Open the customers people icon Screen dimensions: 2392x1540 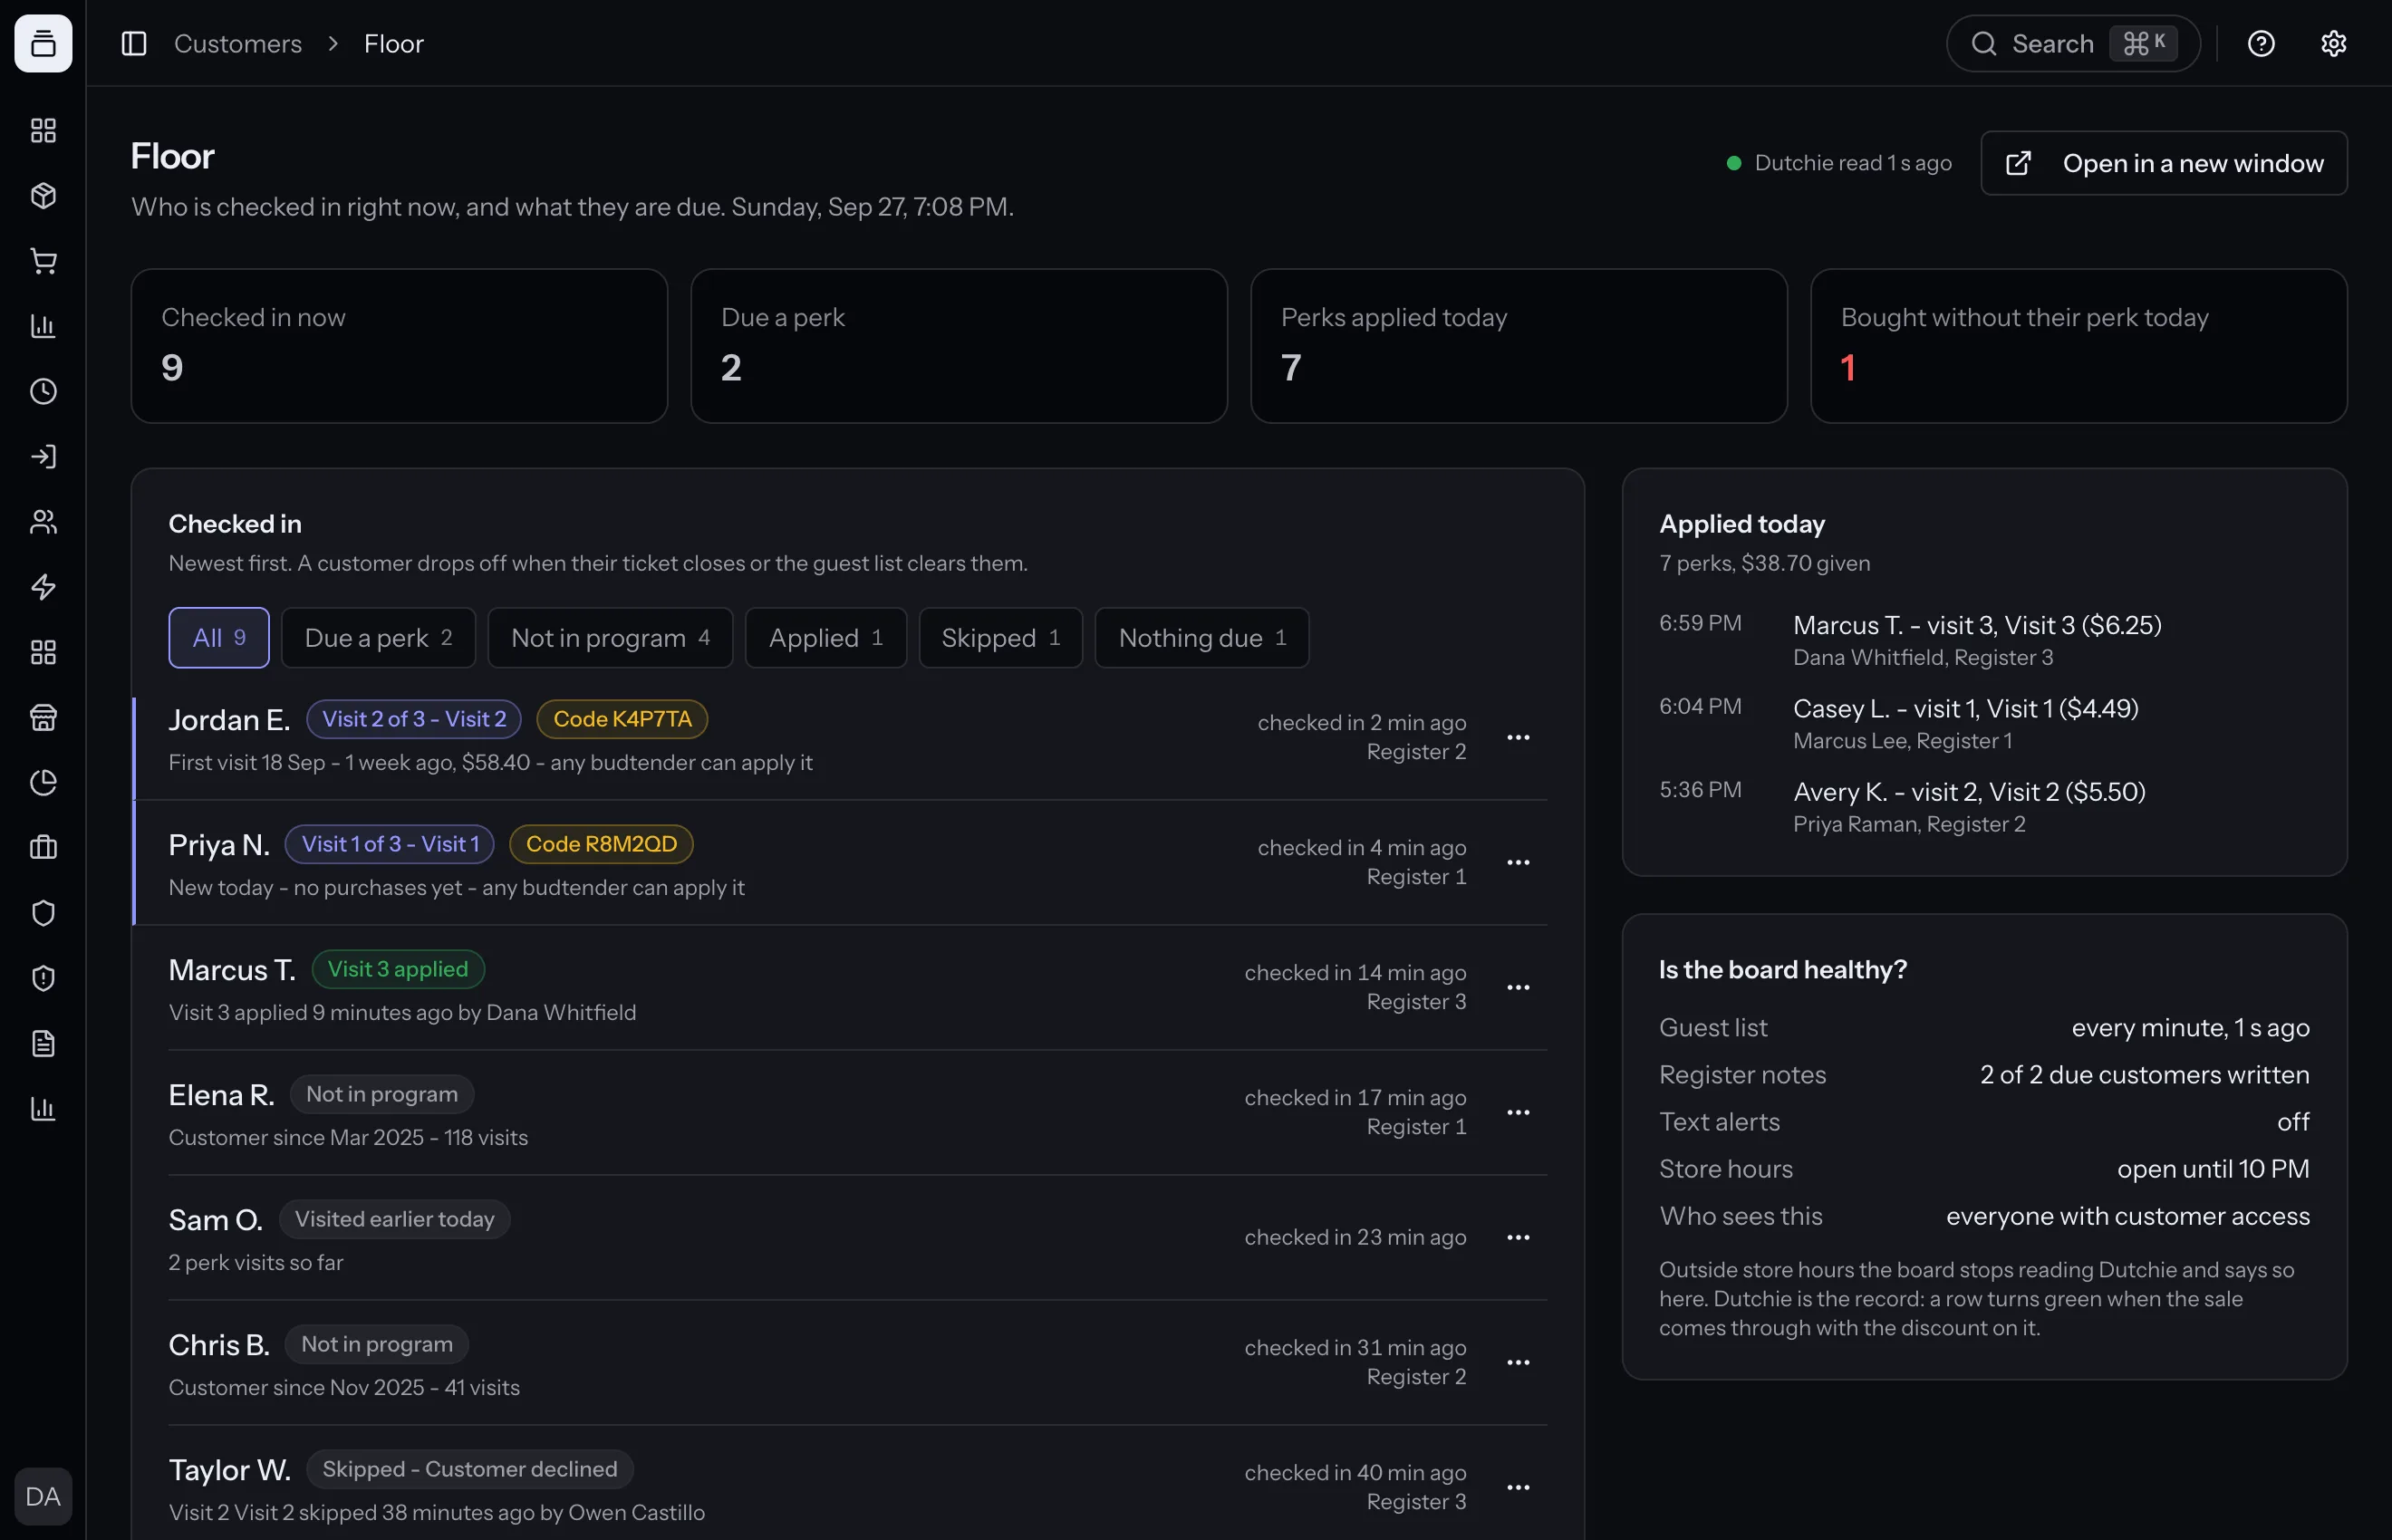[x=43, y=522]
